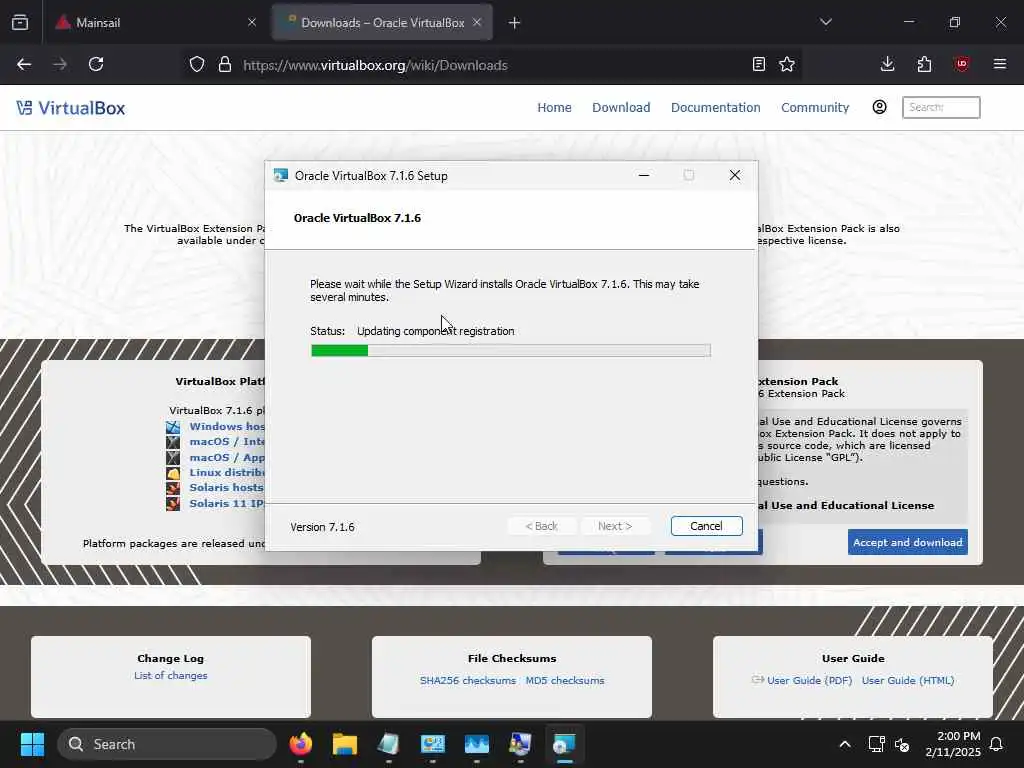The image size is (1024, 768).
Task: Reload the current page
Action: [96, 64]
